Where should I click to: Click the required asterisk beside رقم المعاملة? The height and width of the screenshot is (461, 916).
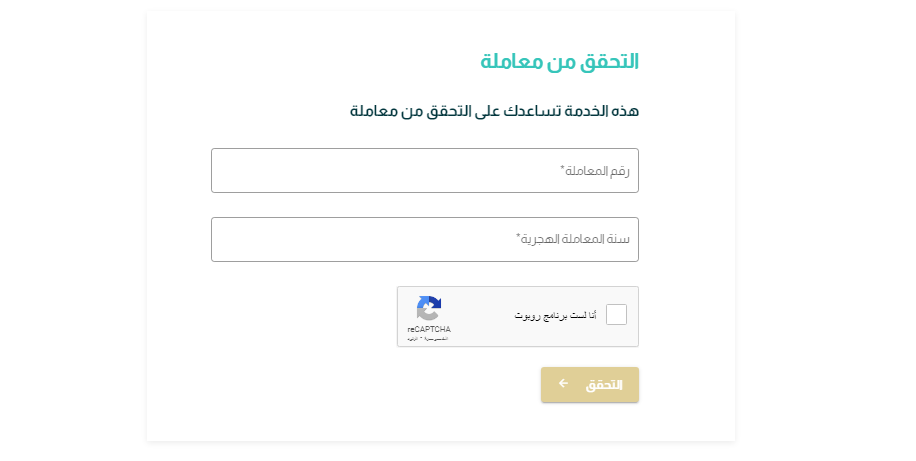tap(563, 168)
